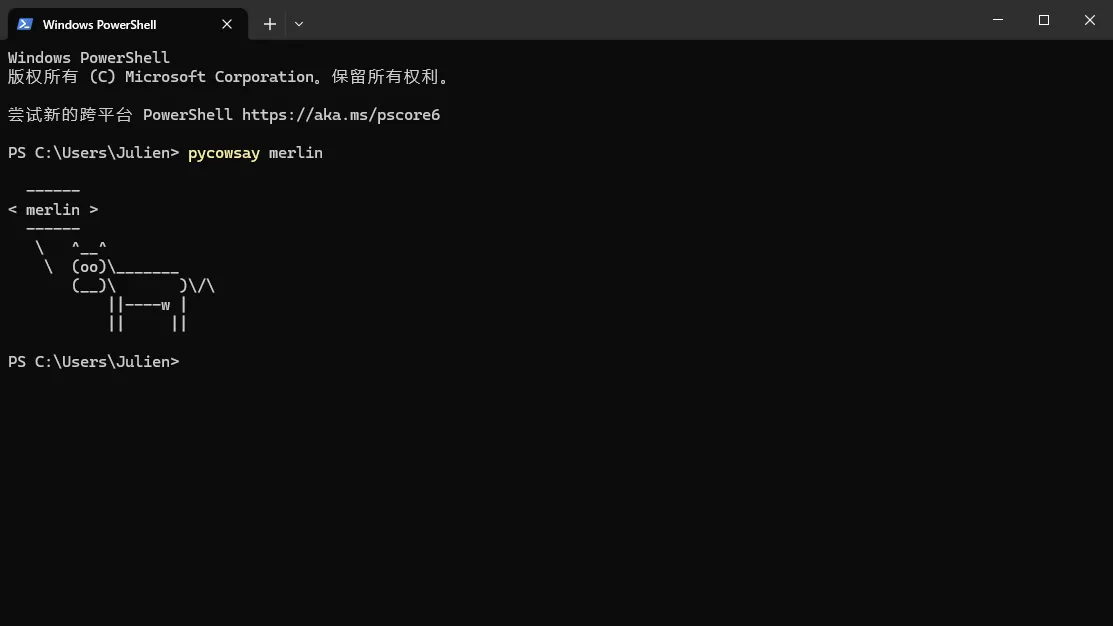Click the last PS C:\Users\Julien> prompt

click(x=93, y=362)
